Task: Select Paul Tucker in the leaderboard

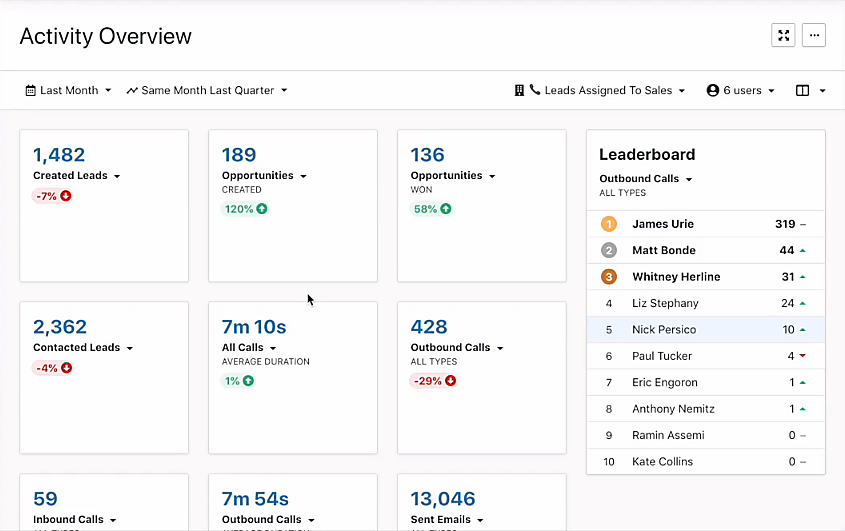Action: pos(705,356)
